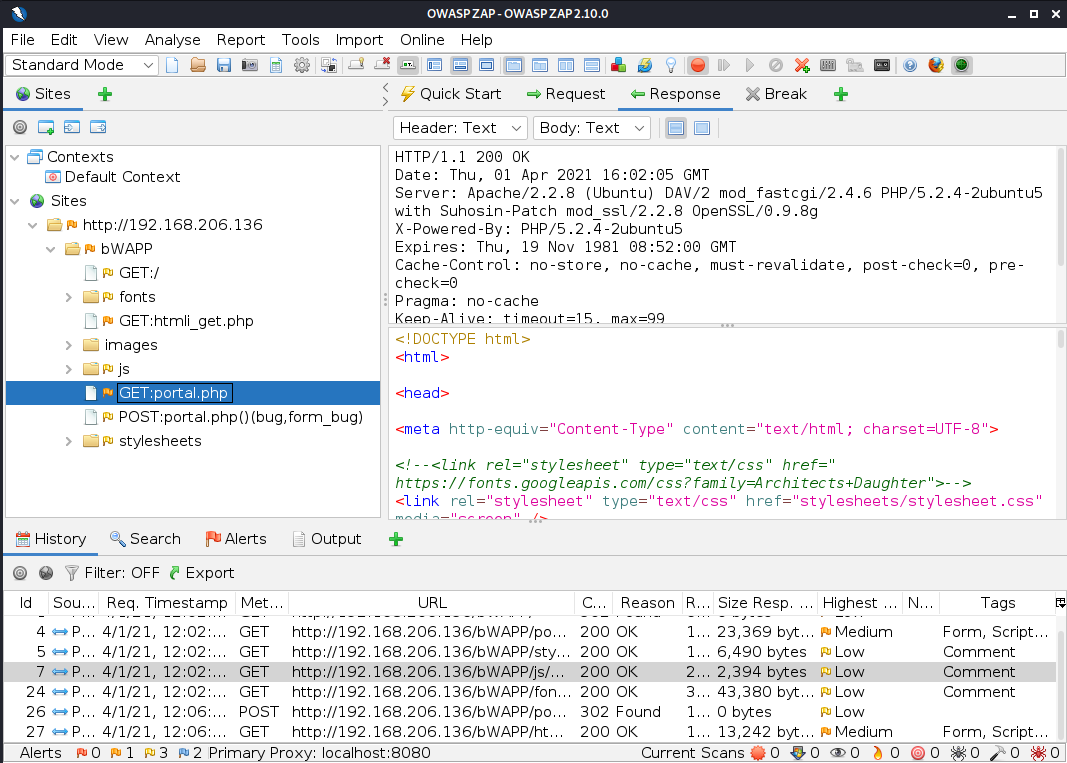This screenshot has width=1067, height=763.
Task: Click the red break-on-all-requests button
Action: tap(697, 65)
